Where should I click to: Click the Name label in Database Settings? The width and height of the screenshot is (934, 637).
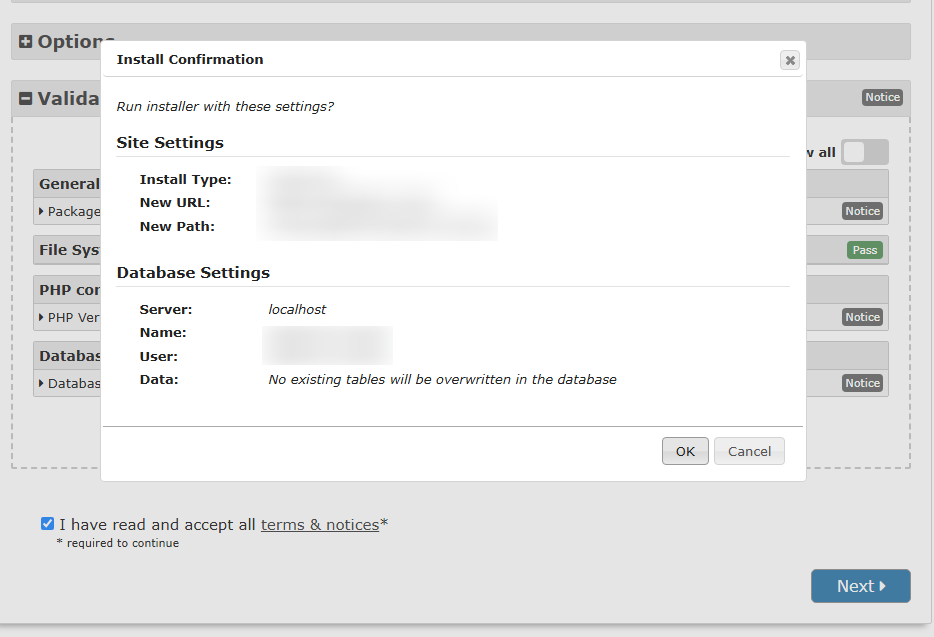163,333
